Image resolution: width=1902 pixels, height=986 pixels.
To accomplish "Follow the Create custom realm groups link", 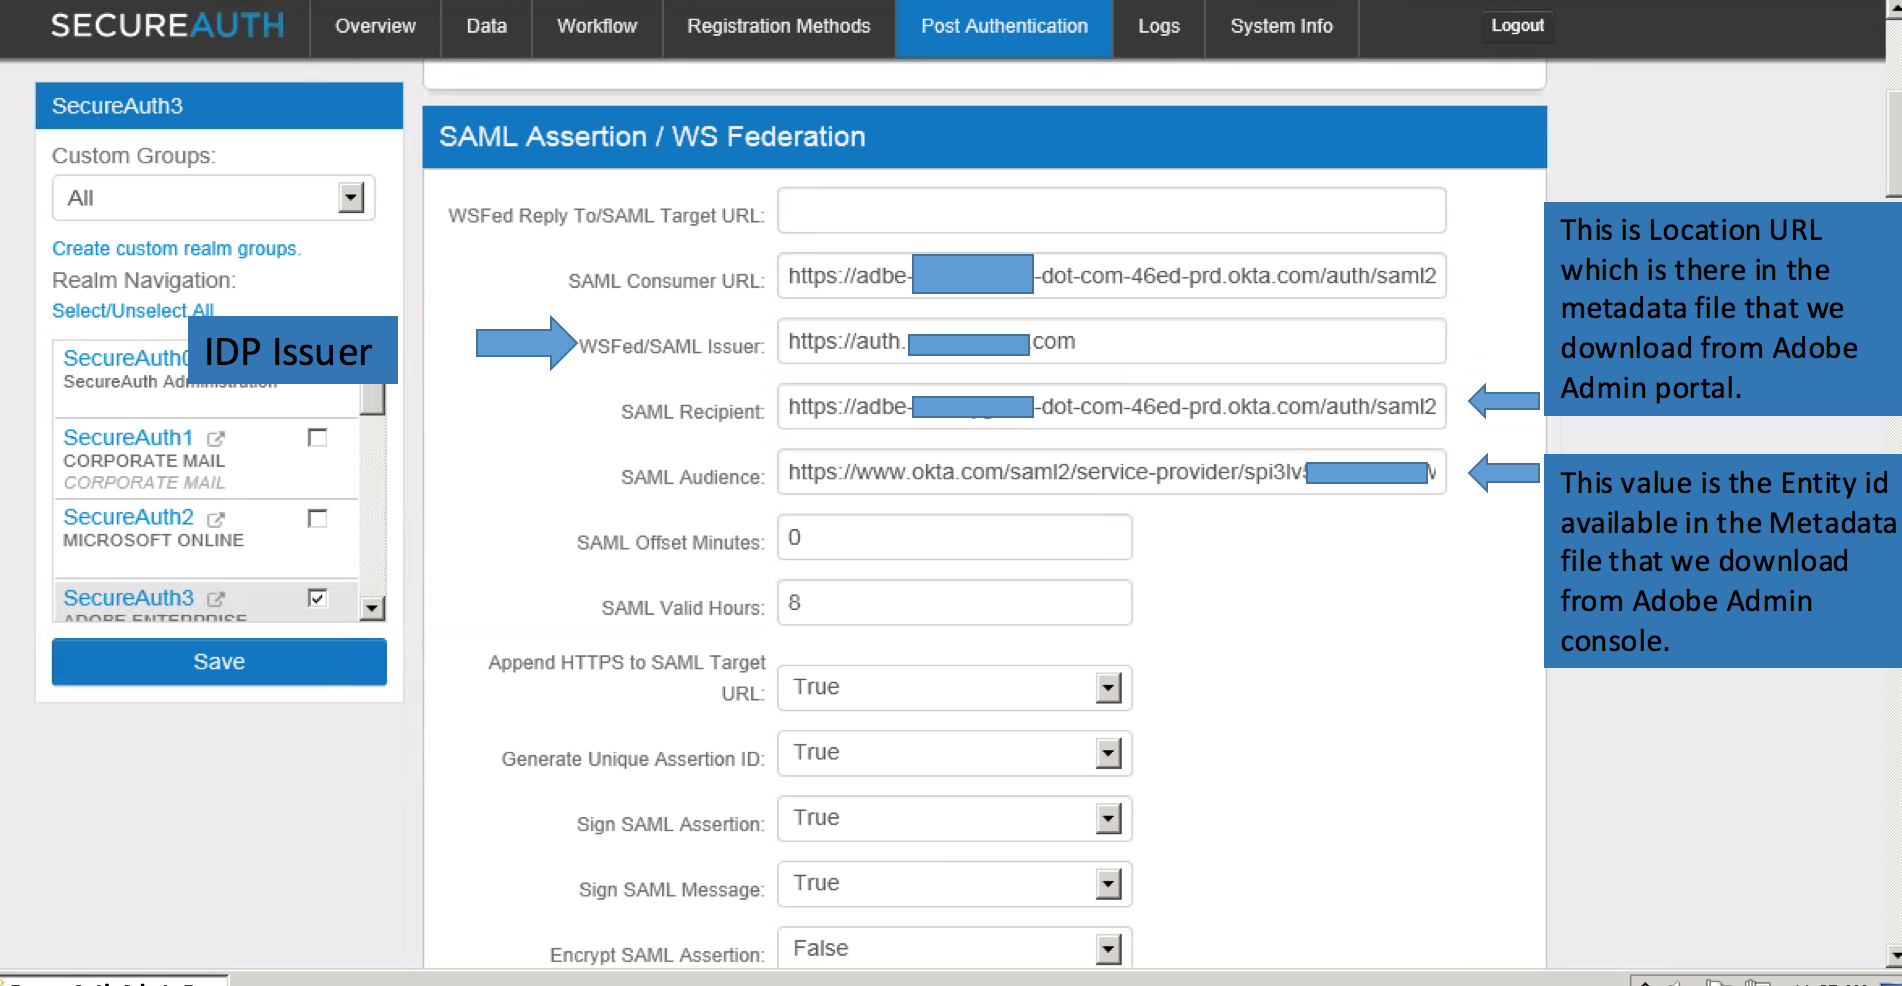I will (176, 248).
